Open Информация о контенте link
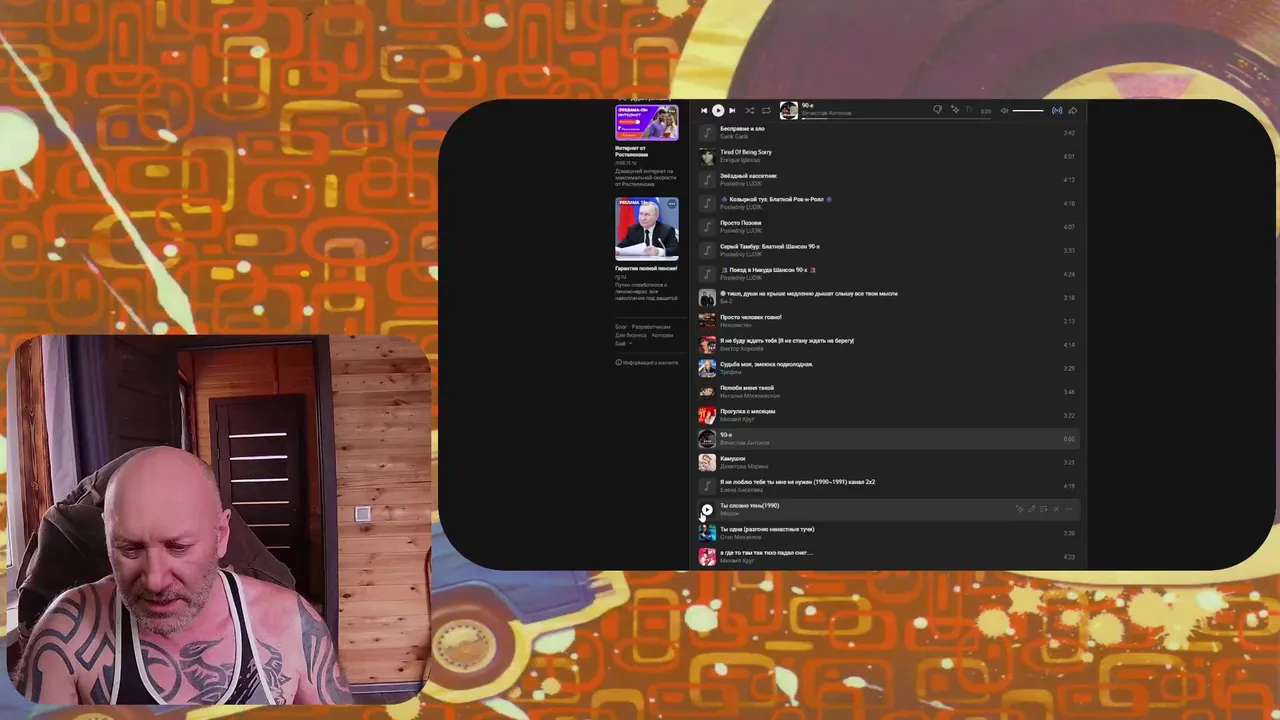 (647, 362)
